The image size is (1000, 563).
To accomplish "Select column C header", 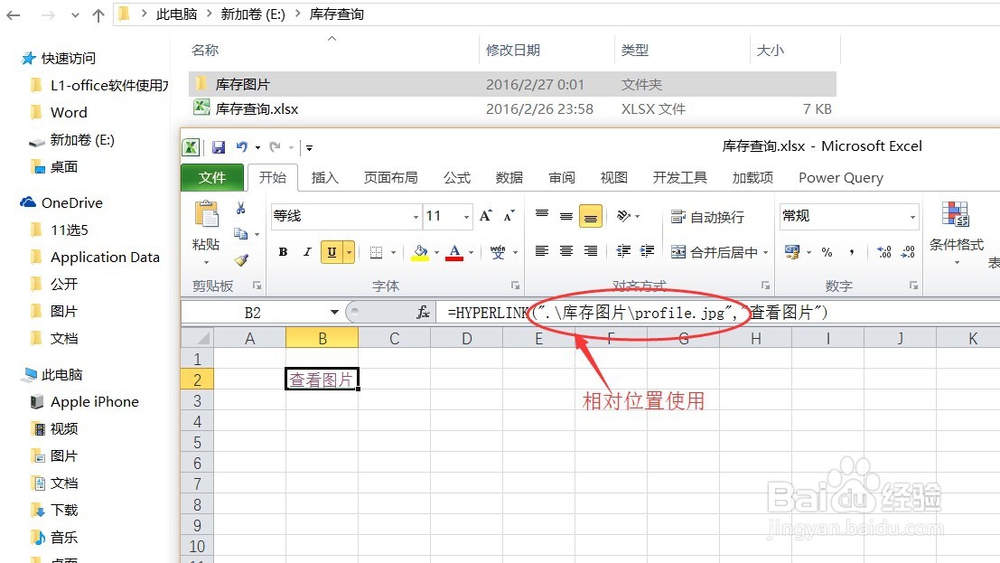I will (394, 339).
